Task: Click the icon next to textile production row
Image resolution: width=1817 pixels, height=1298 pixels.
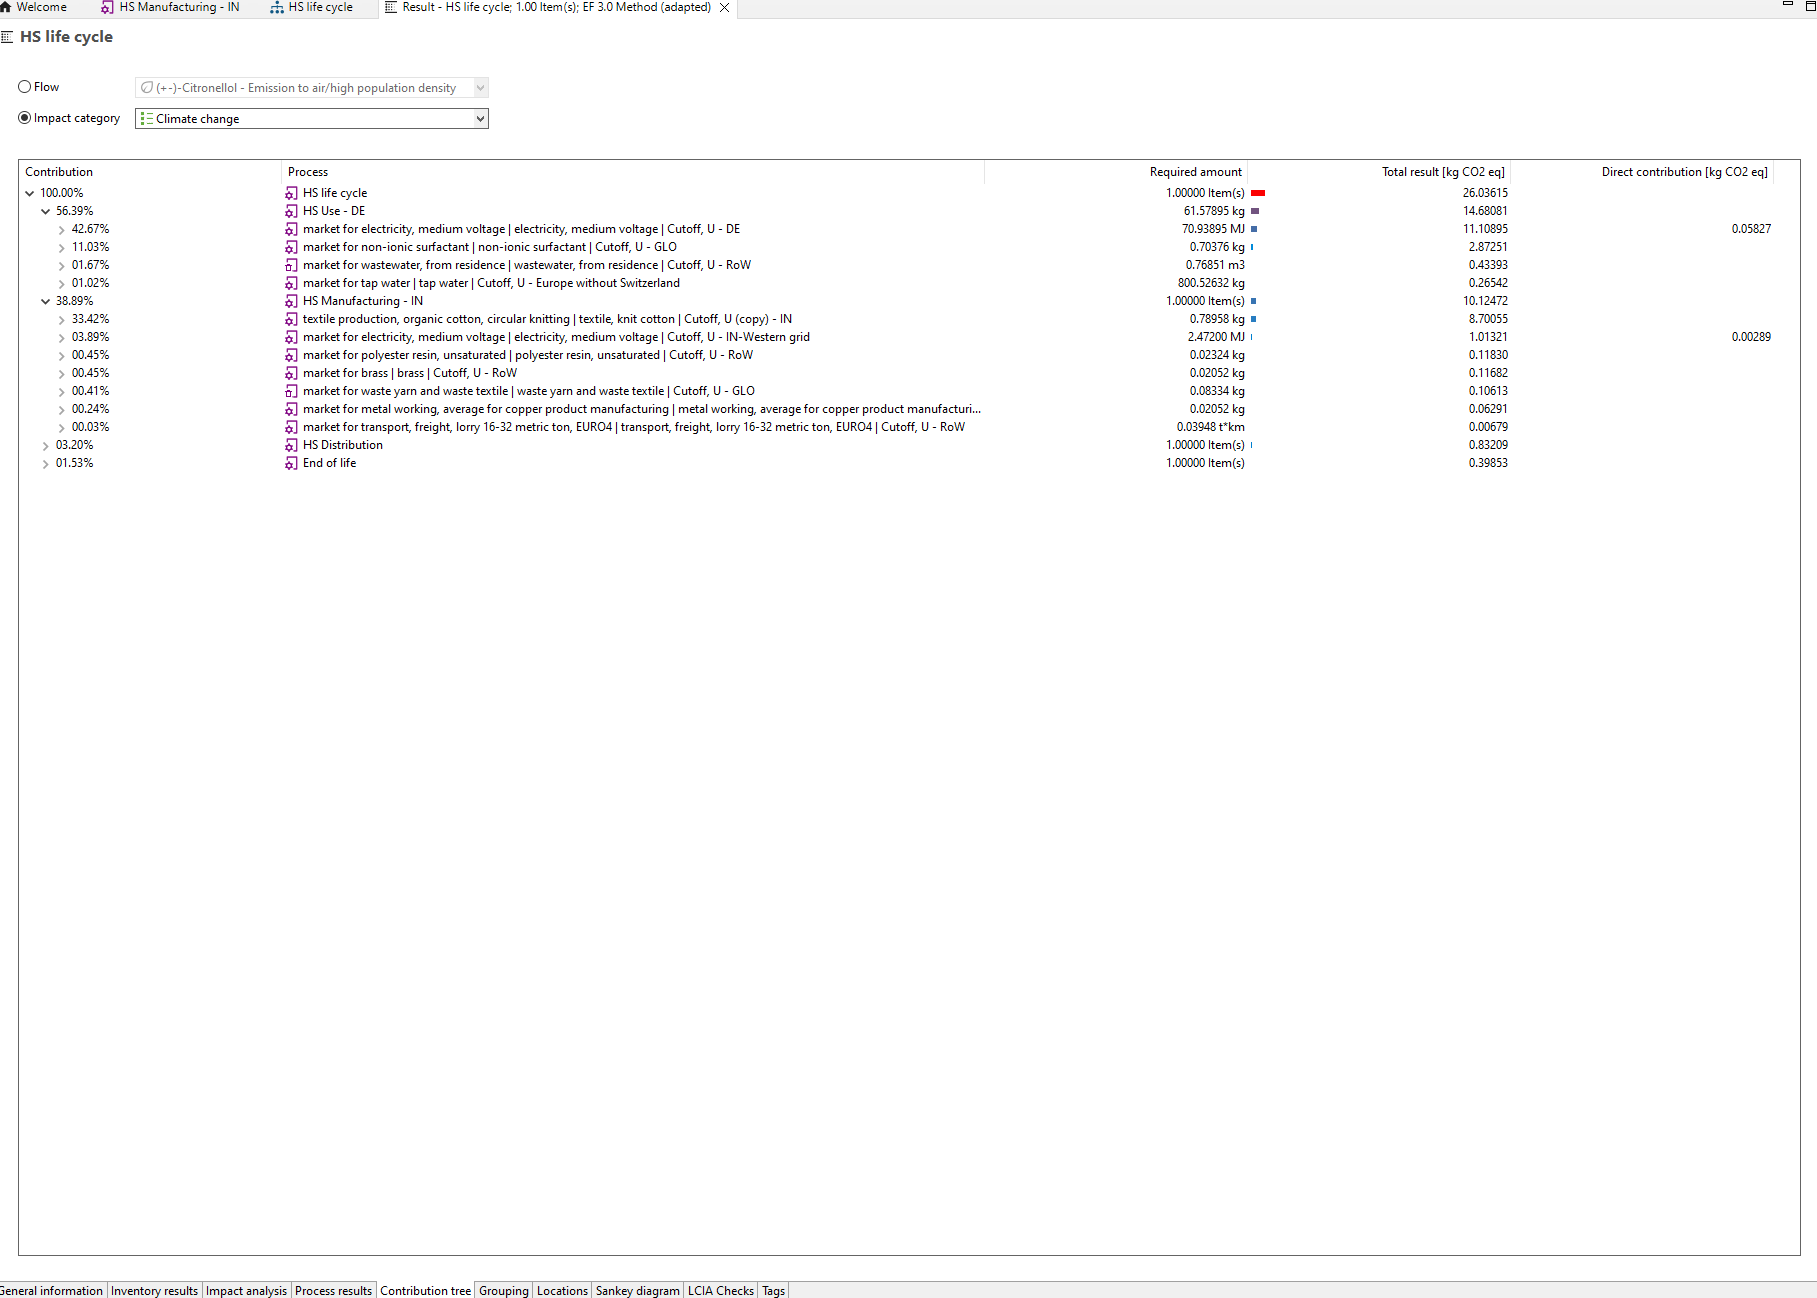Action: pyautogui.click(x=291, y=319)
